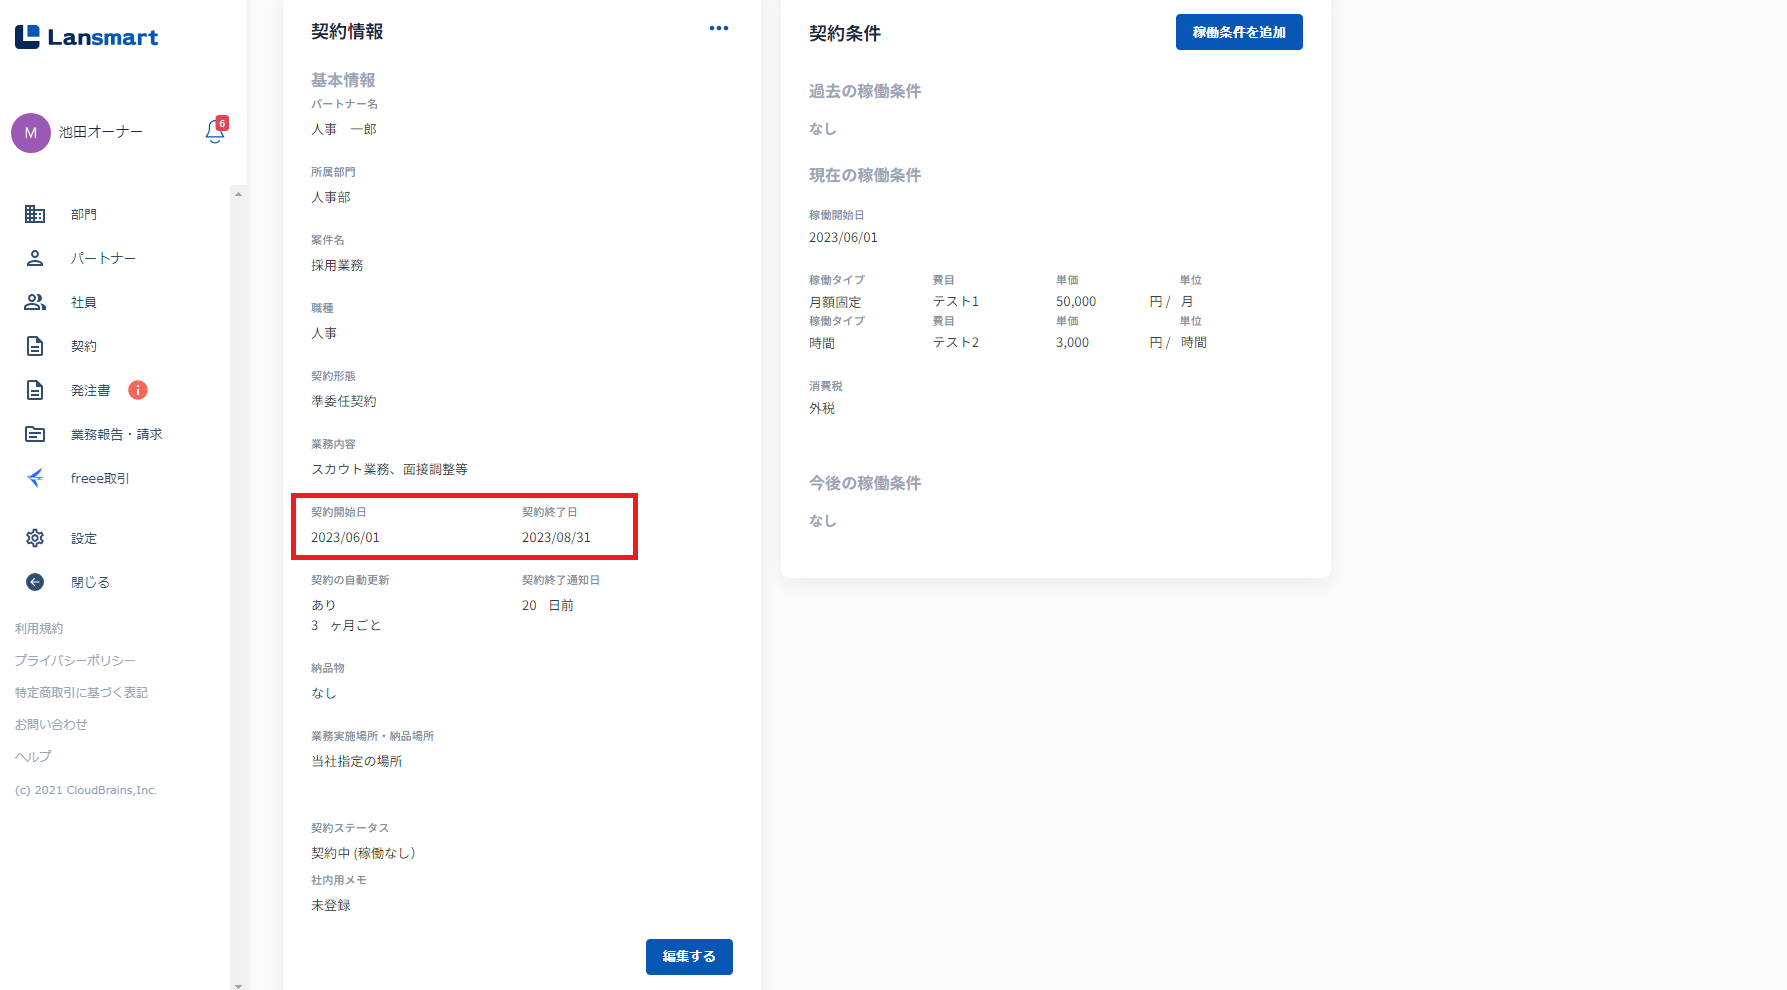Viewport: 1787px width, 990px height.
Task: Click the スカウト業務、面接調整等 text
Action: point(390,469)
